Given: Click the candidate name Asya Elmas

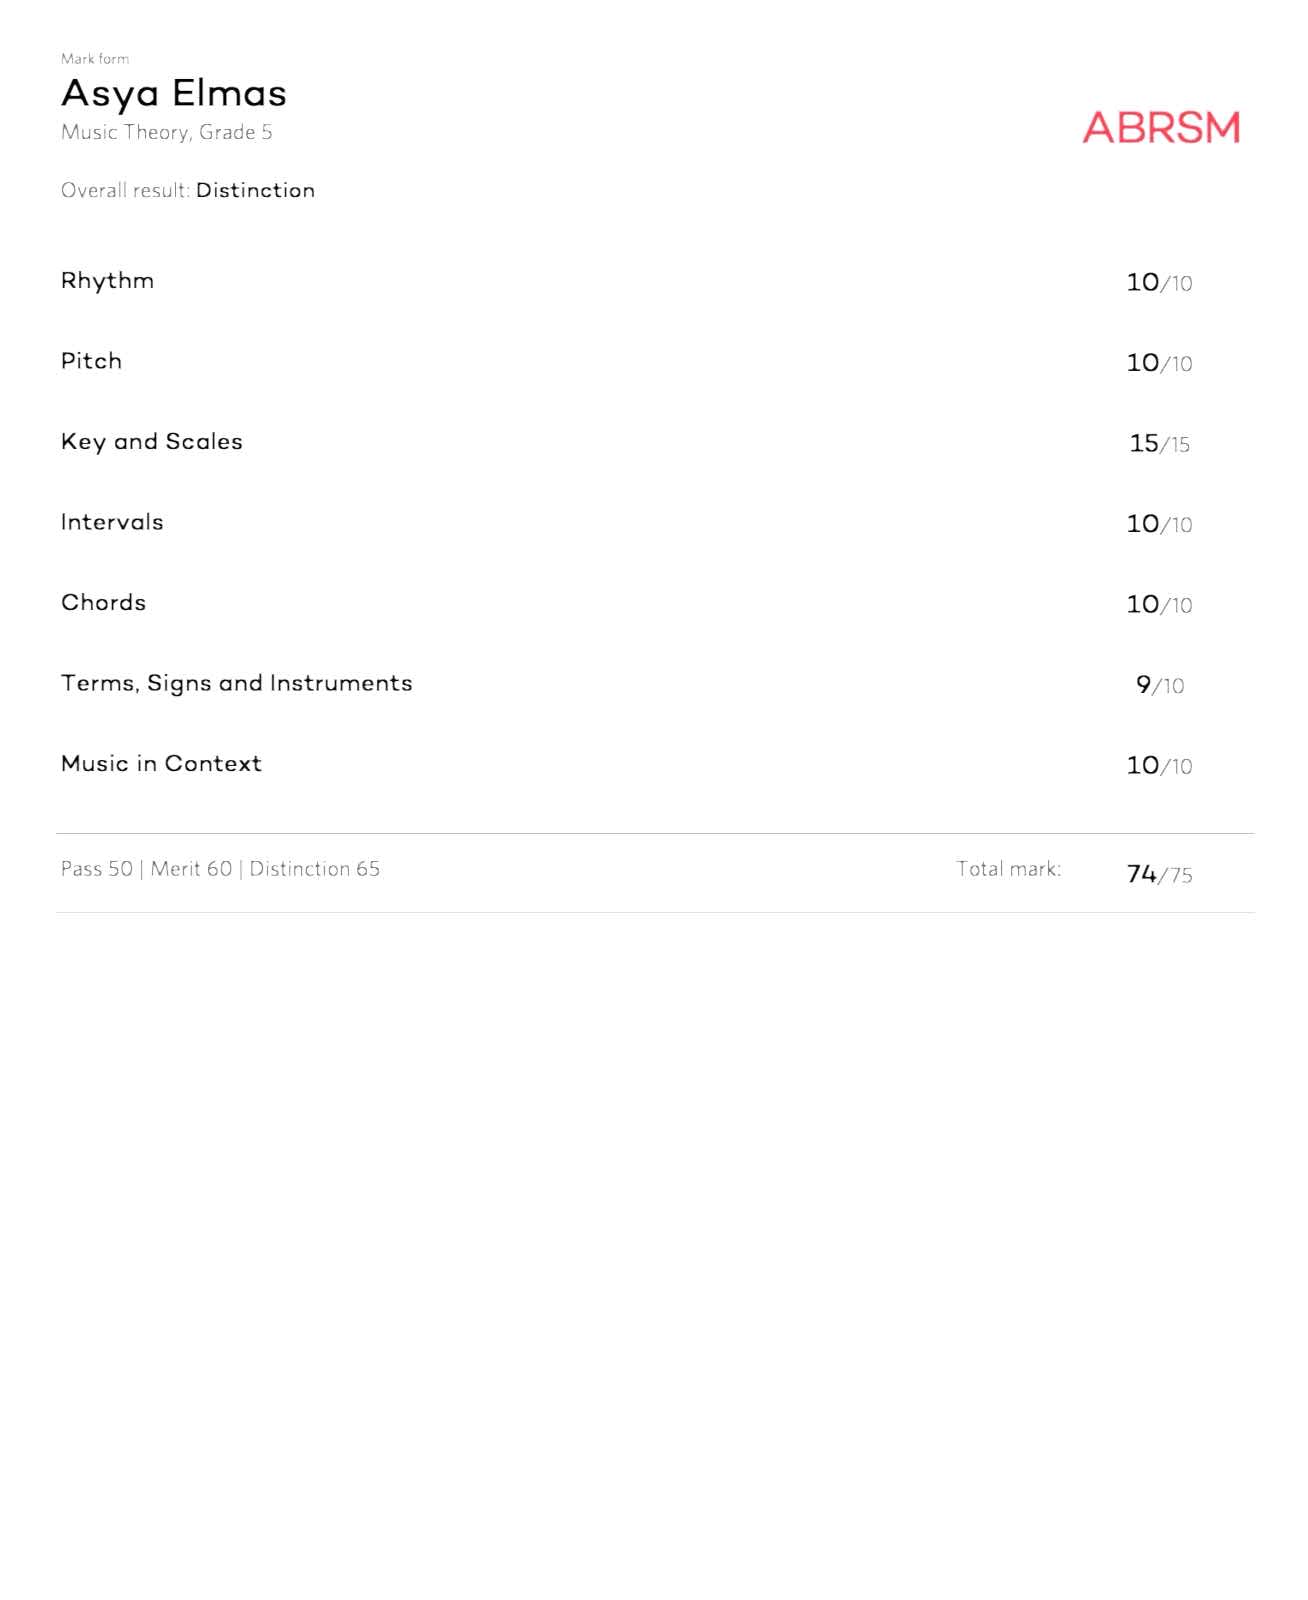Looking at the screenshot, I should 174,94.
